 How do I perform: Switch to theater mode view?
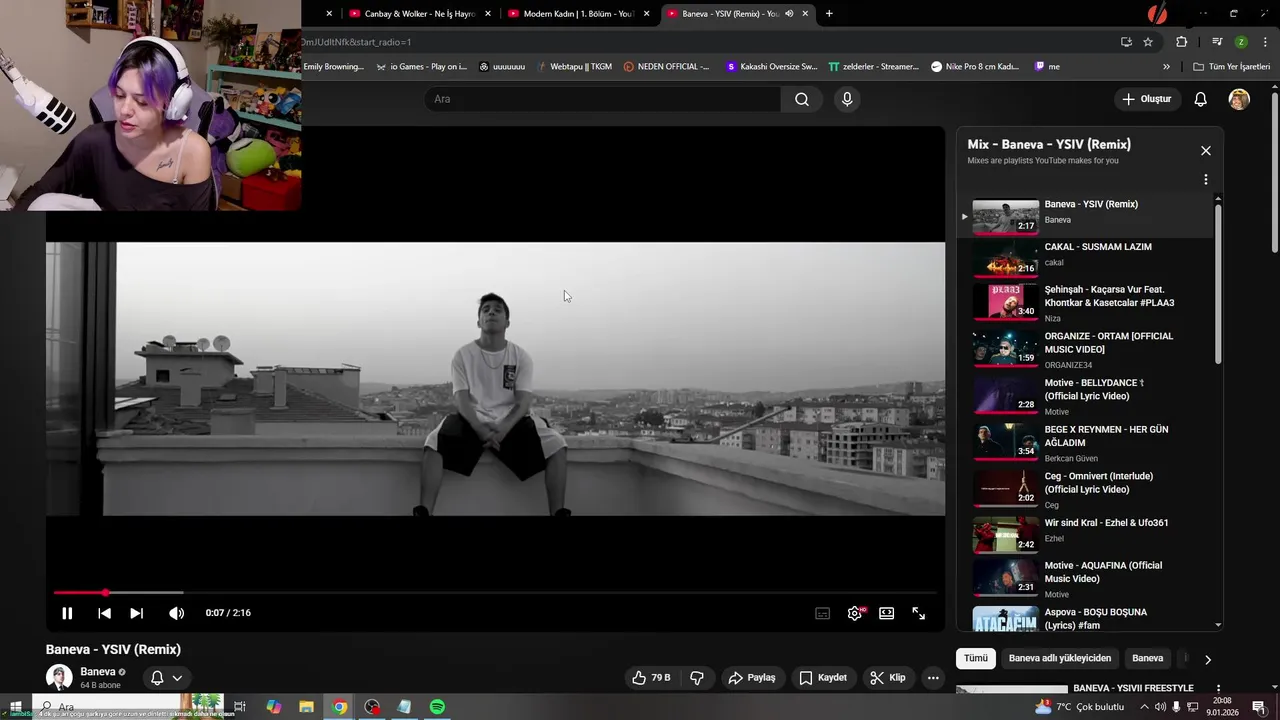pos(886,613)
